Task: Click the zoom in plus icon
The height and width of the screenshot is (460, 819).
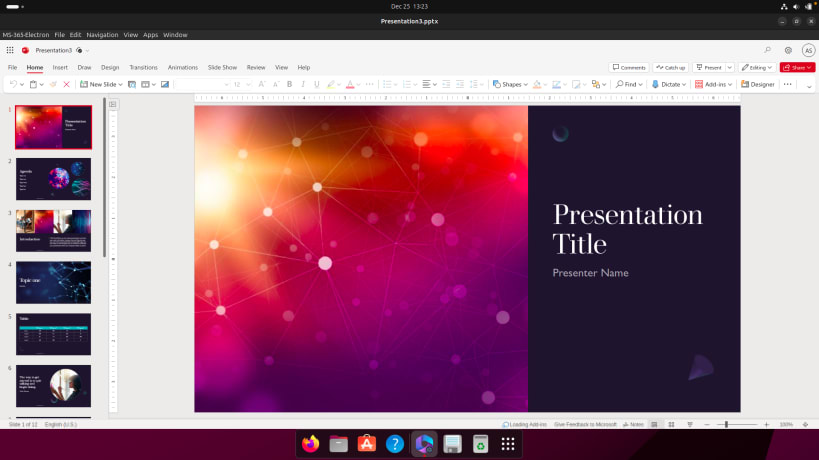Action: point(767,424)
